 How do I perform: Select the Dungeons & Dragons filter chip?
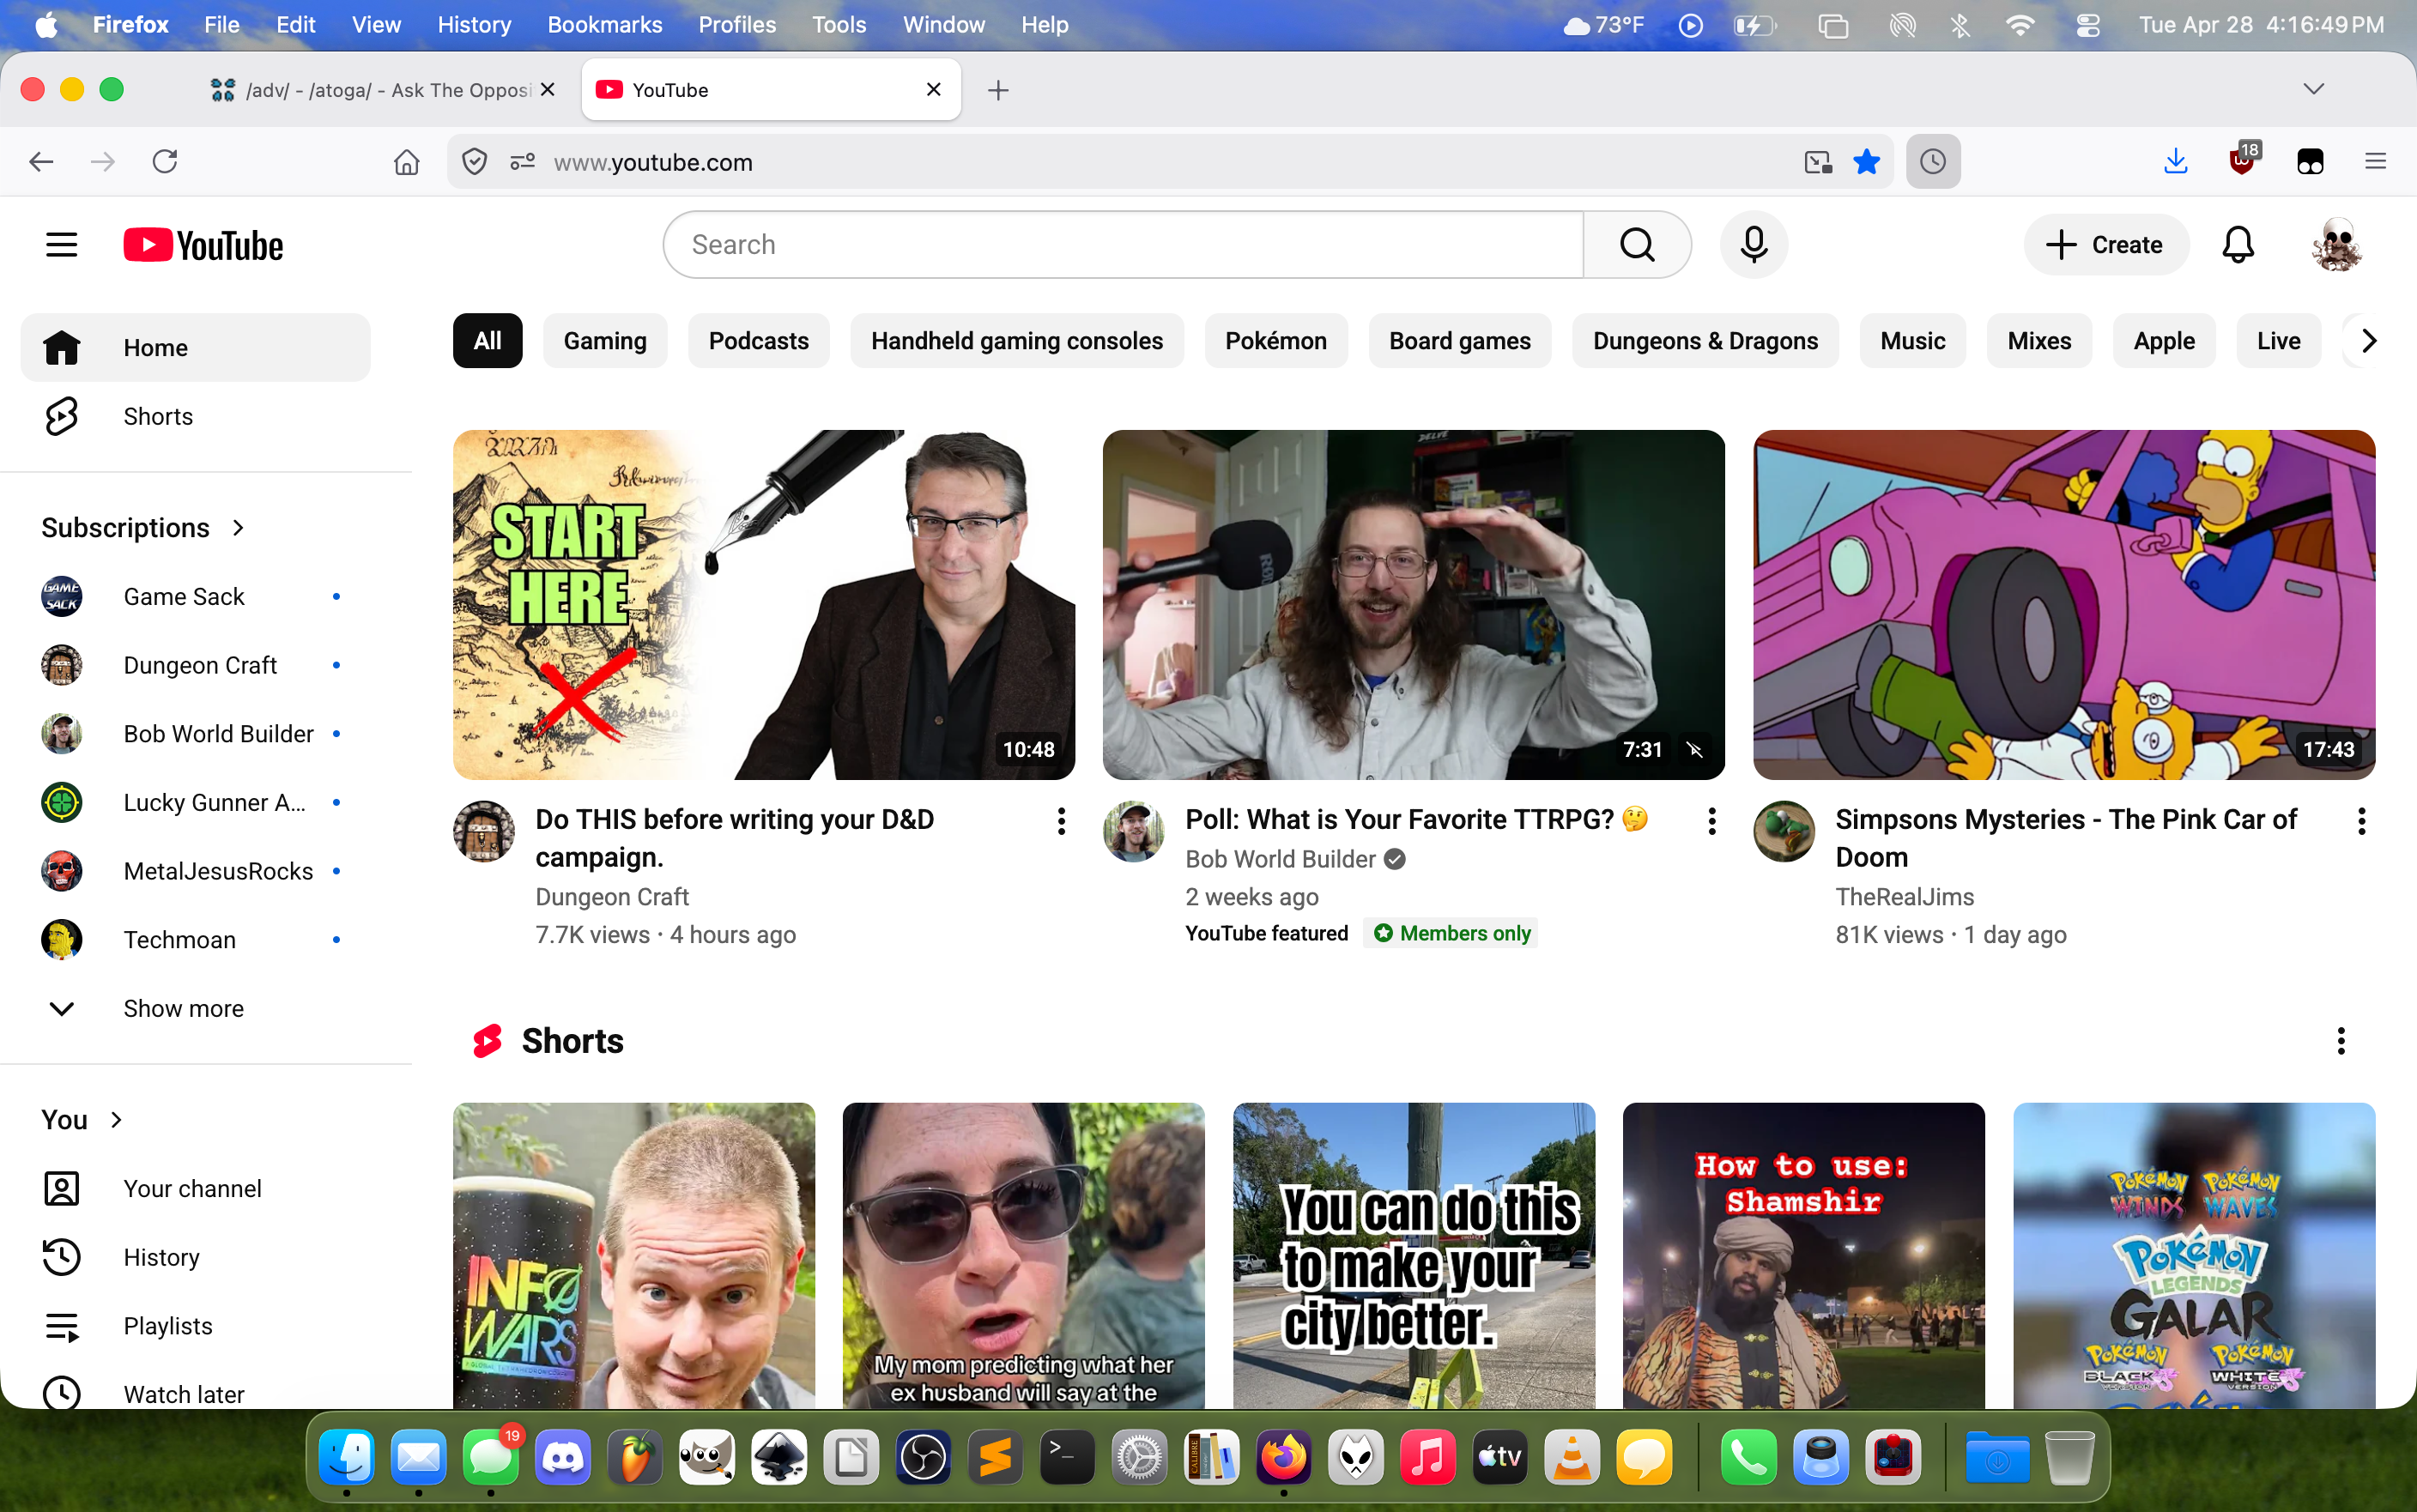(x=1704, y=341)
